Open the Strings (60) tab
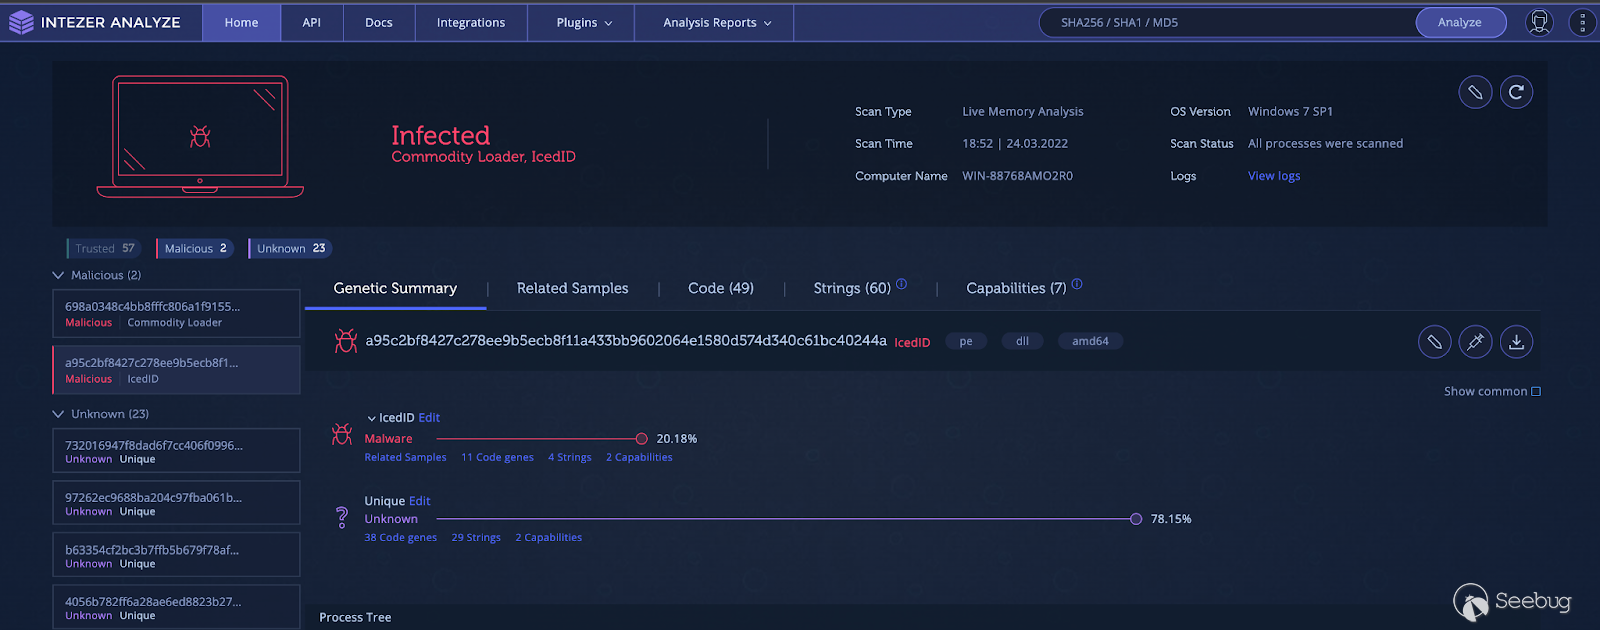The height and width of the screenshot is (630, 1600). coord(851,288)
